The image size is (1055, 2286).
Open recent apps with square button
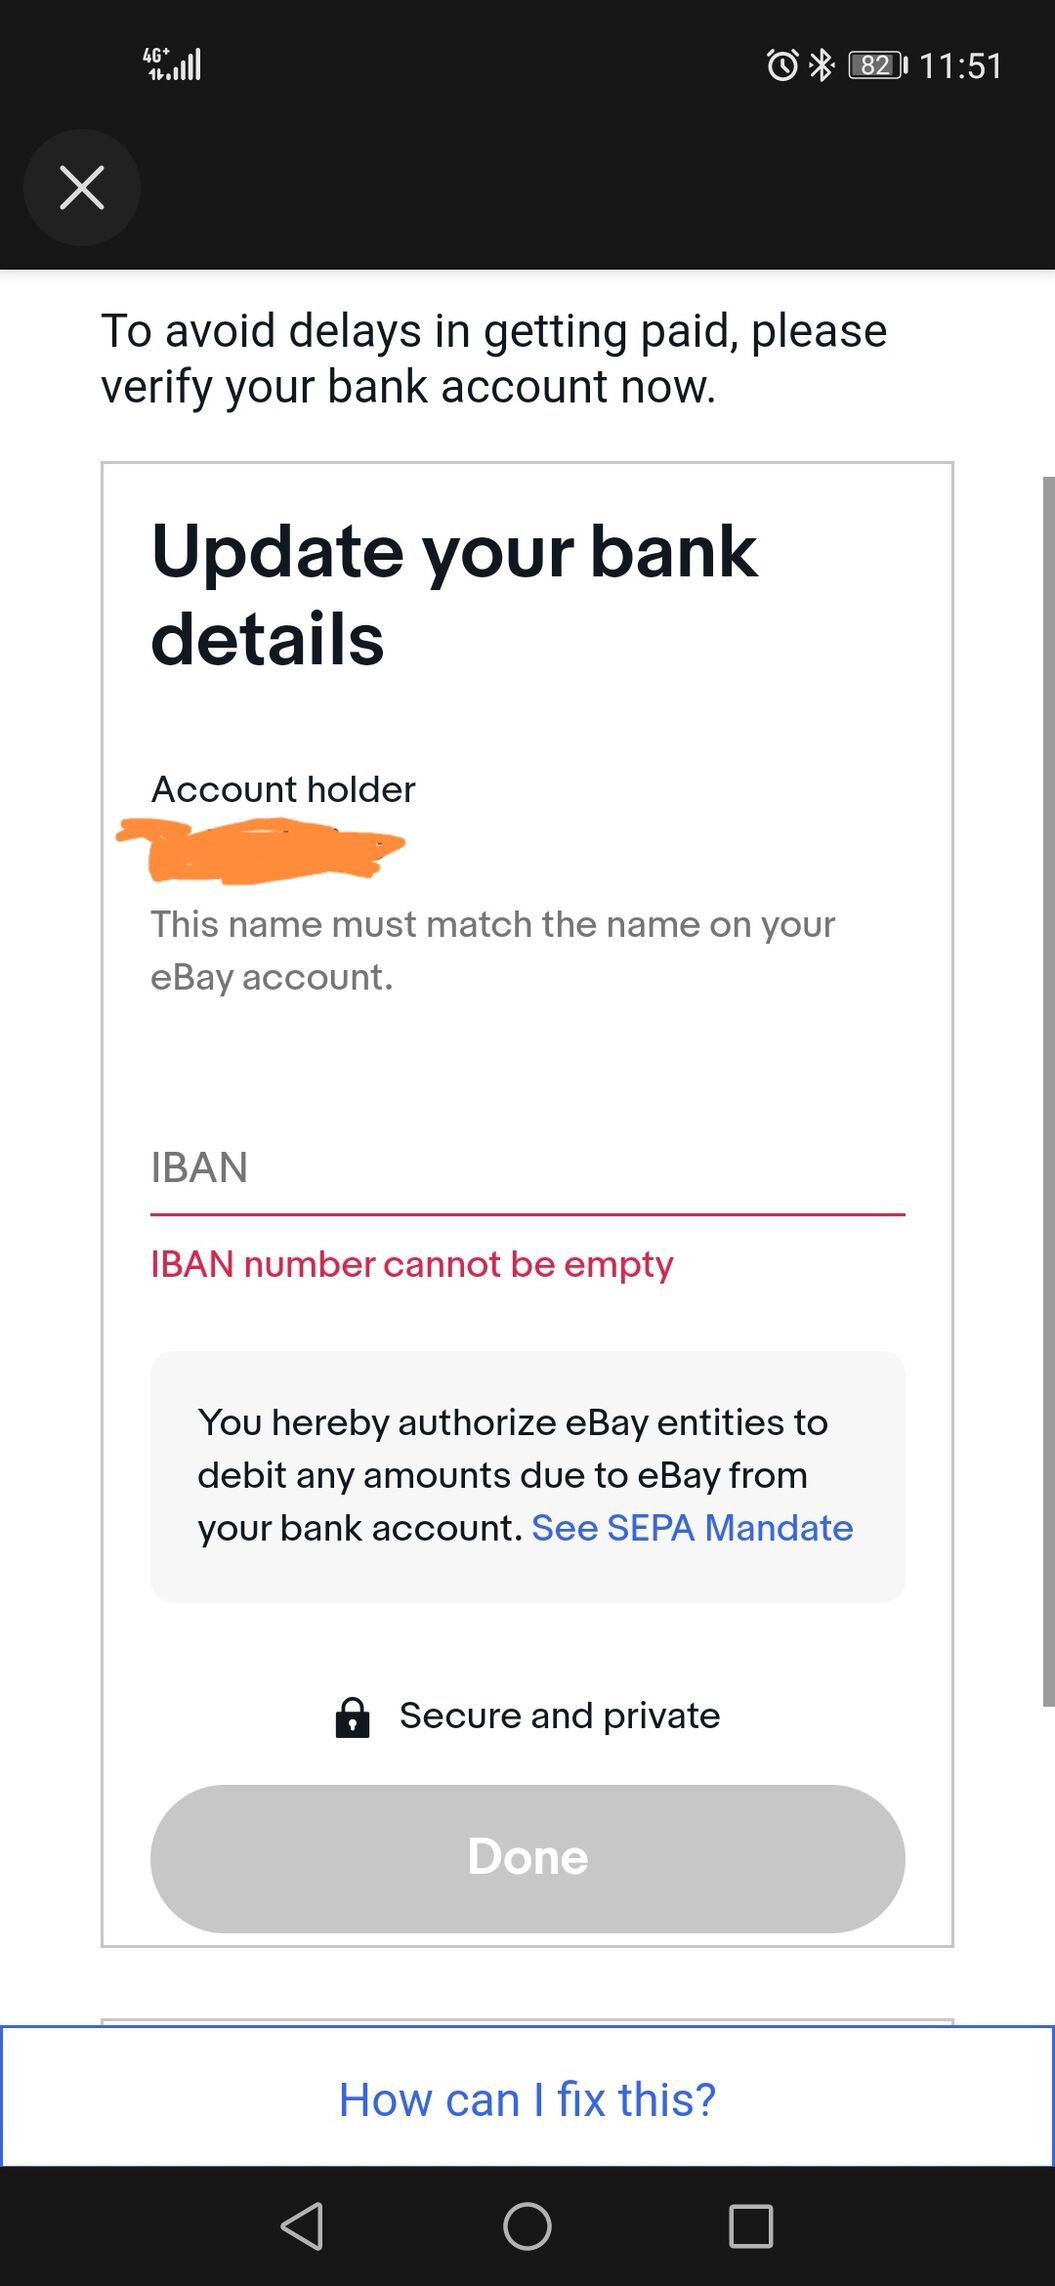(x=751, y=2226)
